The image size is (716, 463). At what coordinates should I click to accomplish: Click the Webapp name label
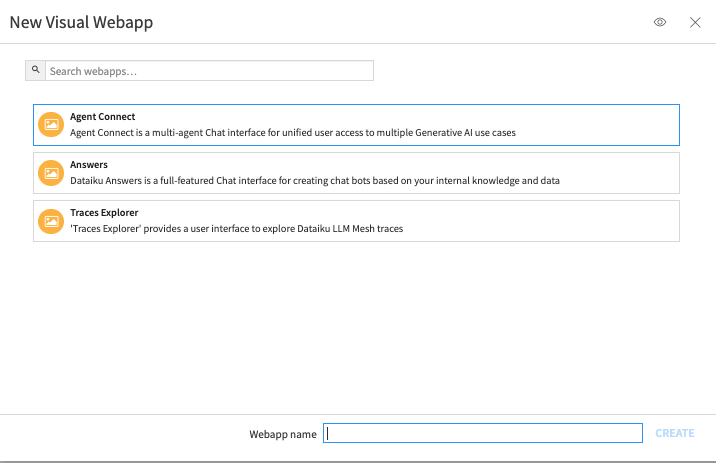coord(283,434)
